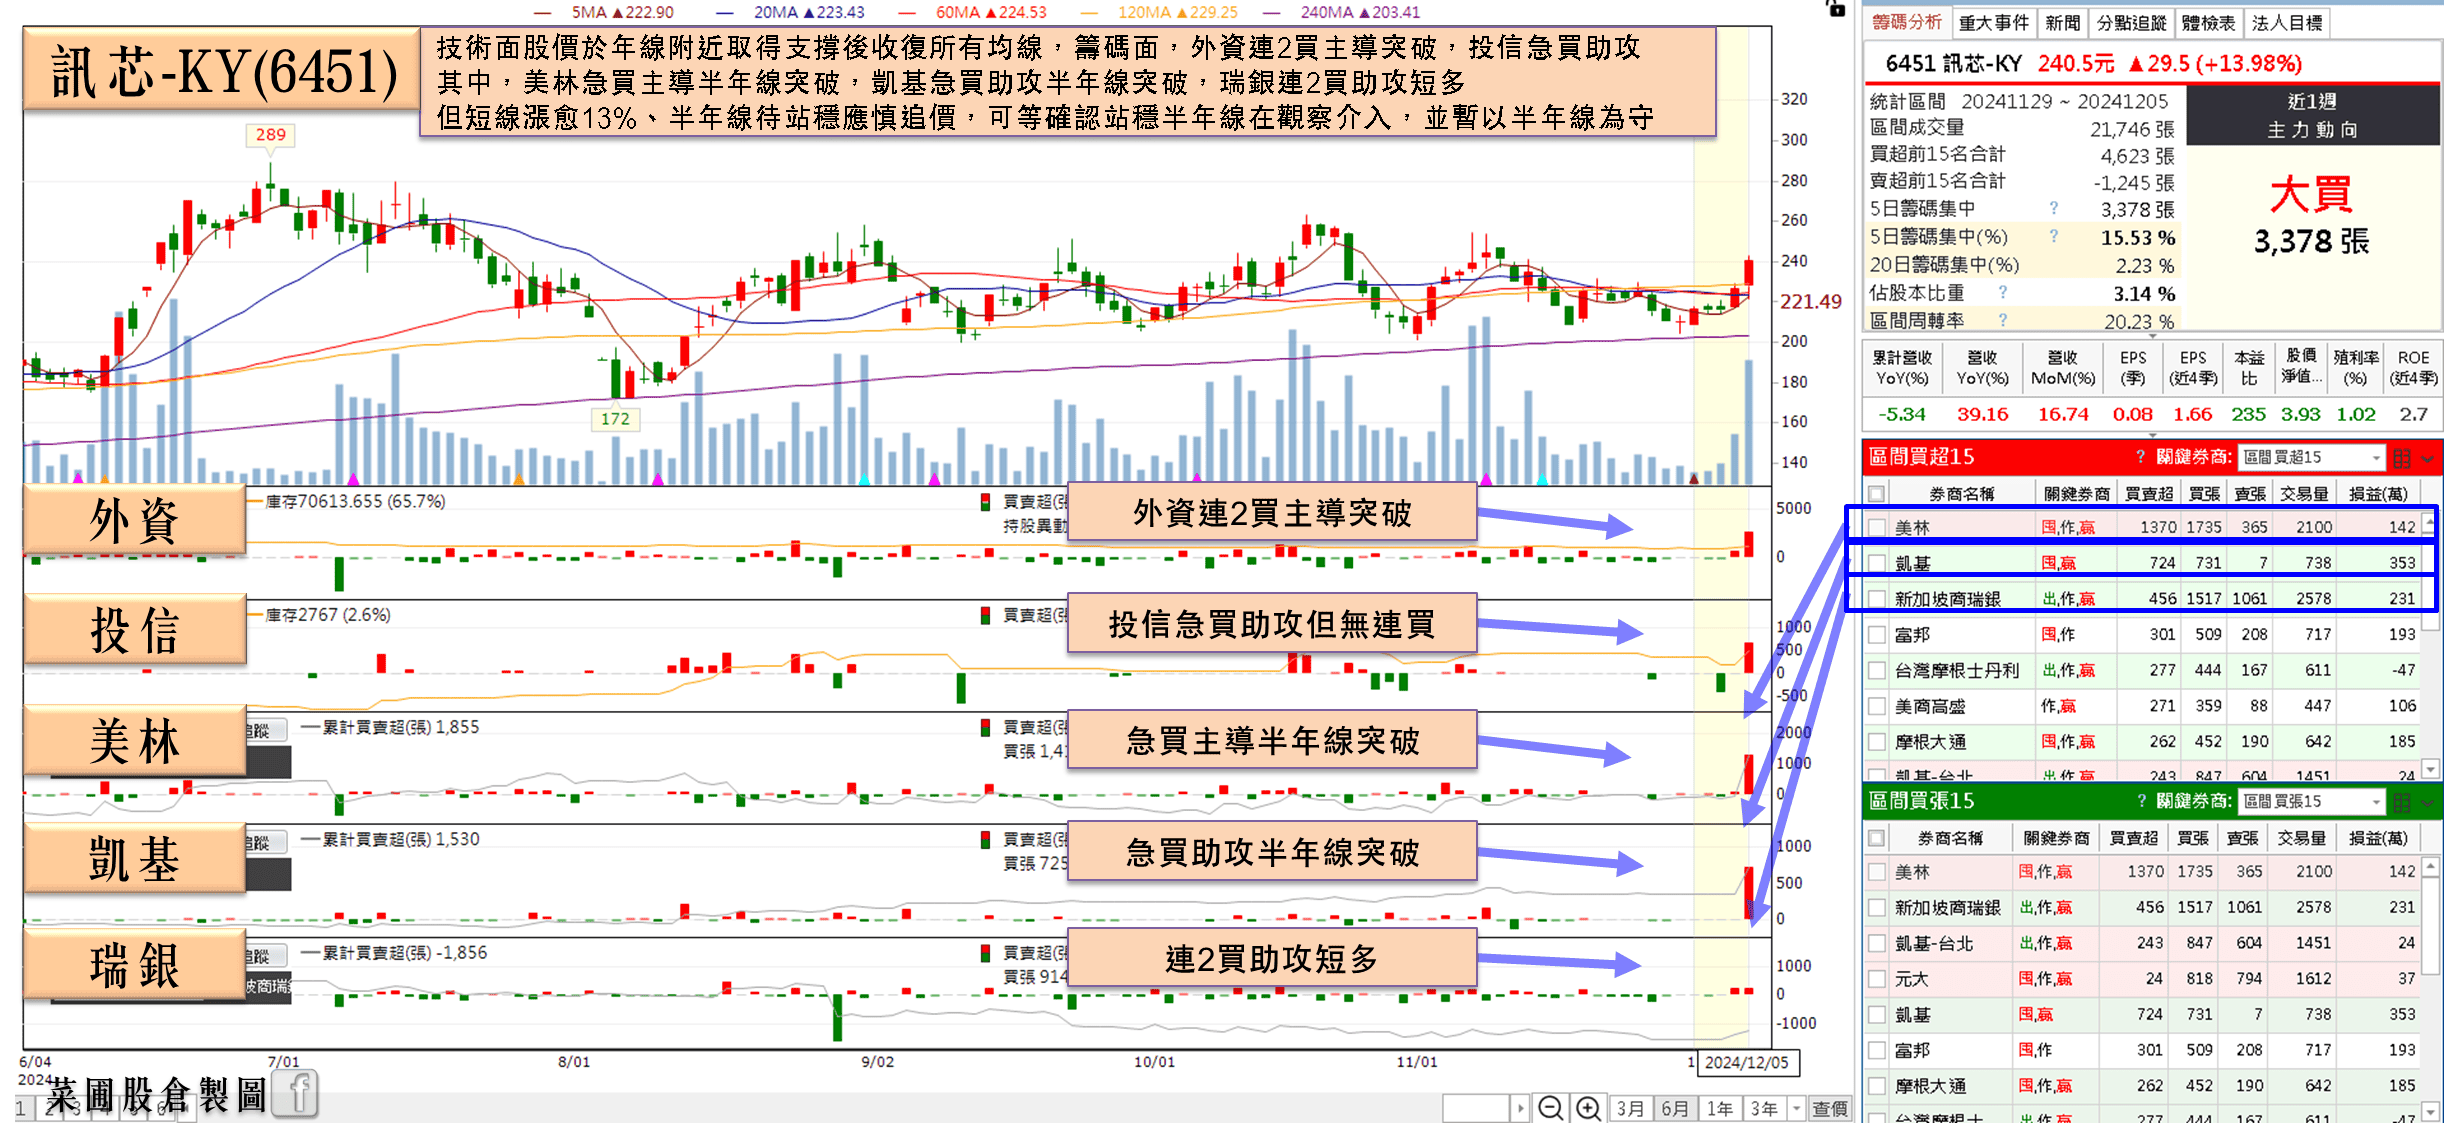
Task: Set chart range to 6月
Action: (x=1675, y=1108)
